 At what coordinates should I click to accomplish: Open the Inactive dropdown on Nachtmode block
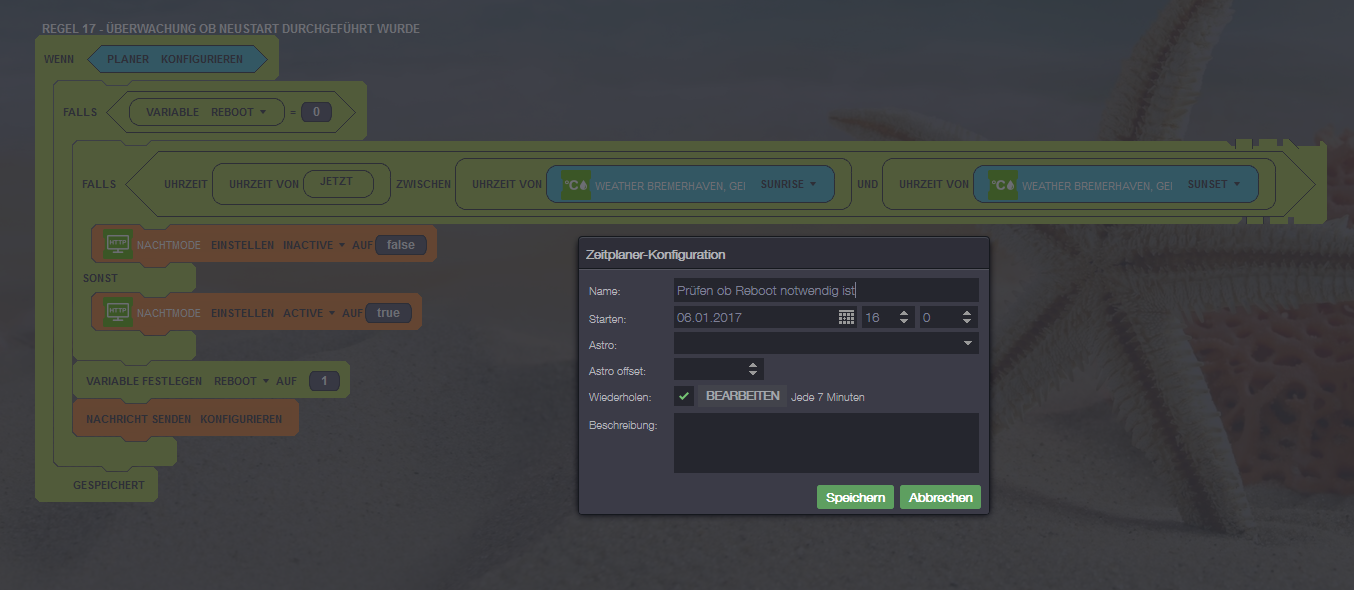pyautogui.click(x=313, y=245)
